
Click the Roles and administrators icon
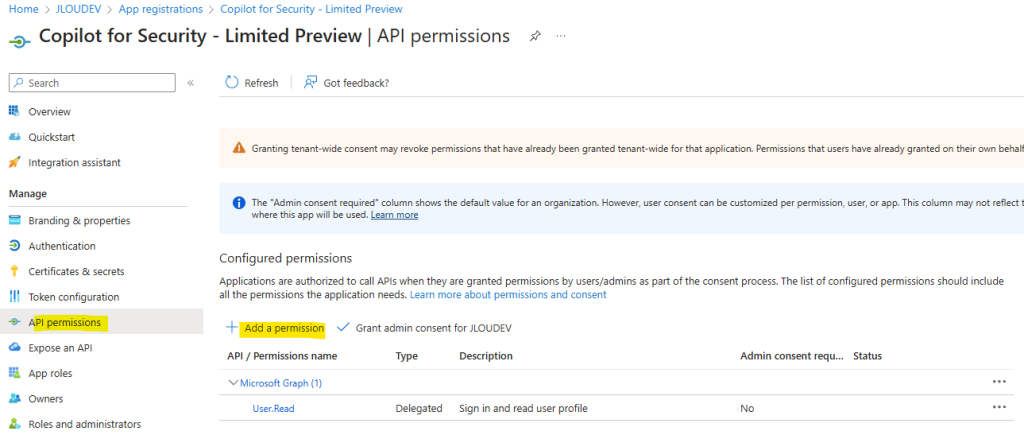(x=14, y=424)
